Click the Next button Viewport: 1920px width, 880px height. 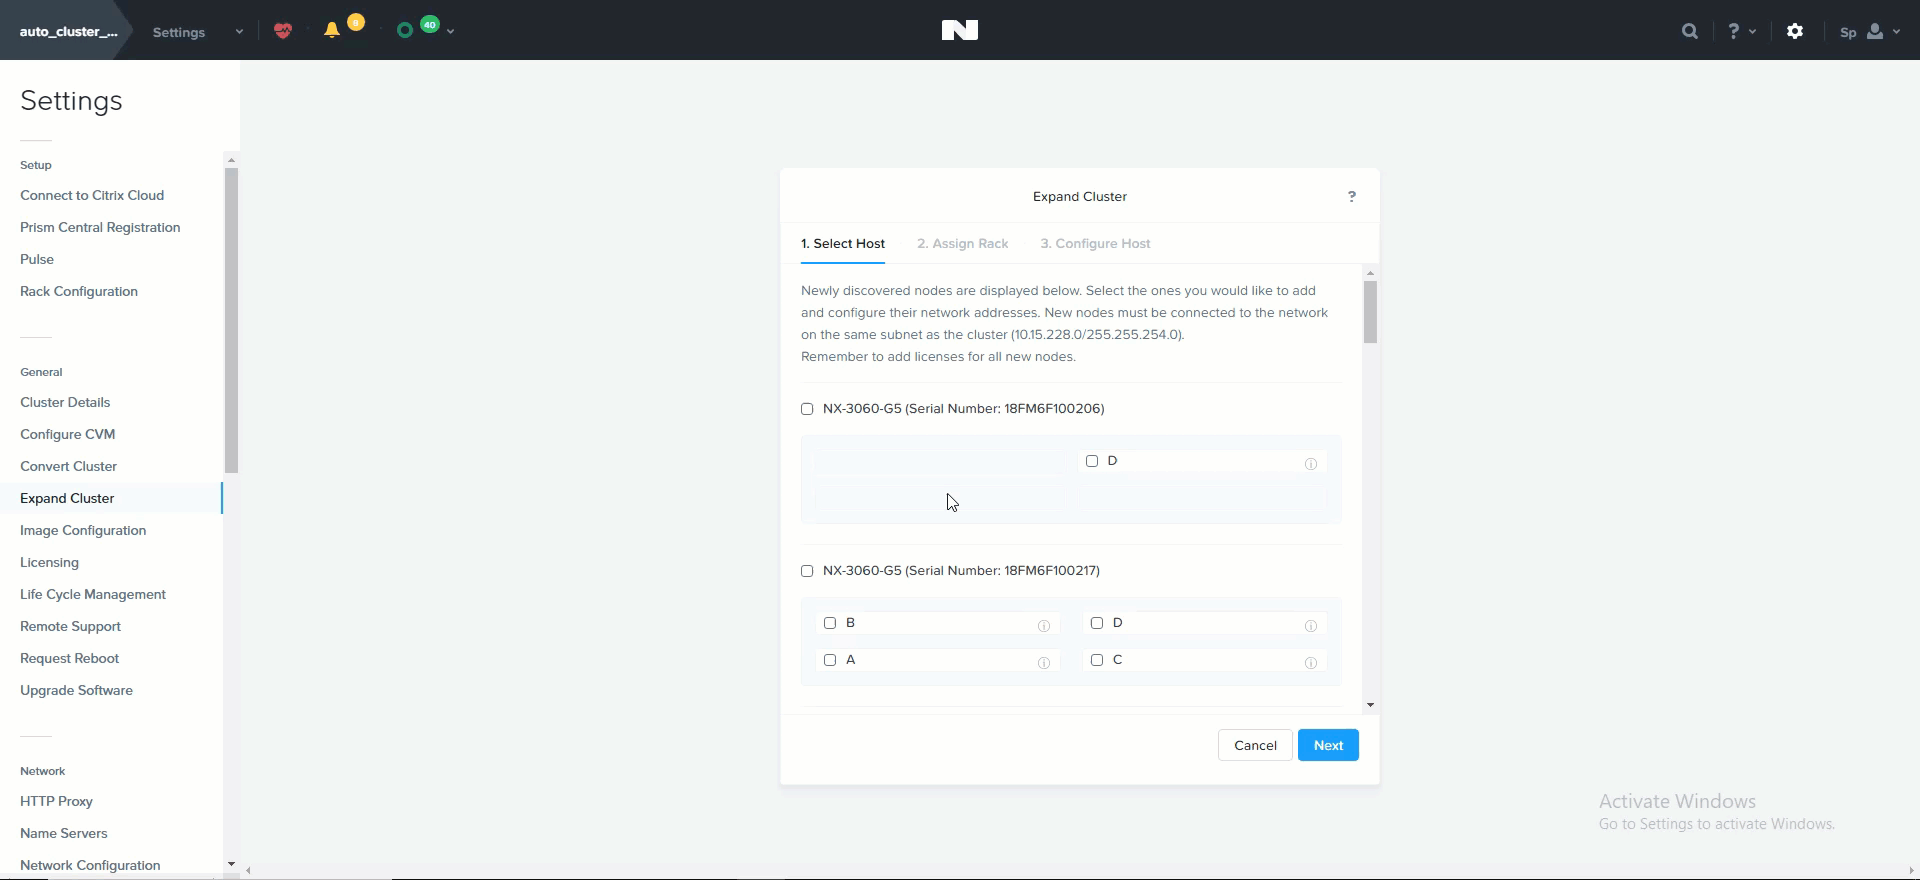(1327, 745)
